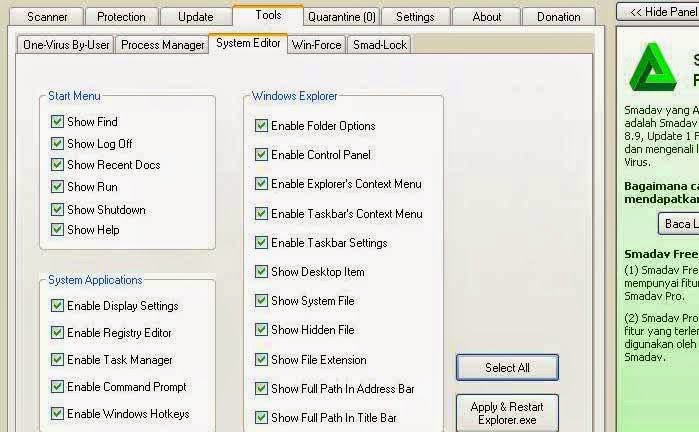Open the Scanner tab
The width and height of the screenshot is (699, 432).
point(47,17)
